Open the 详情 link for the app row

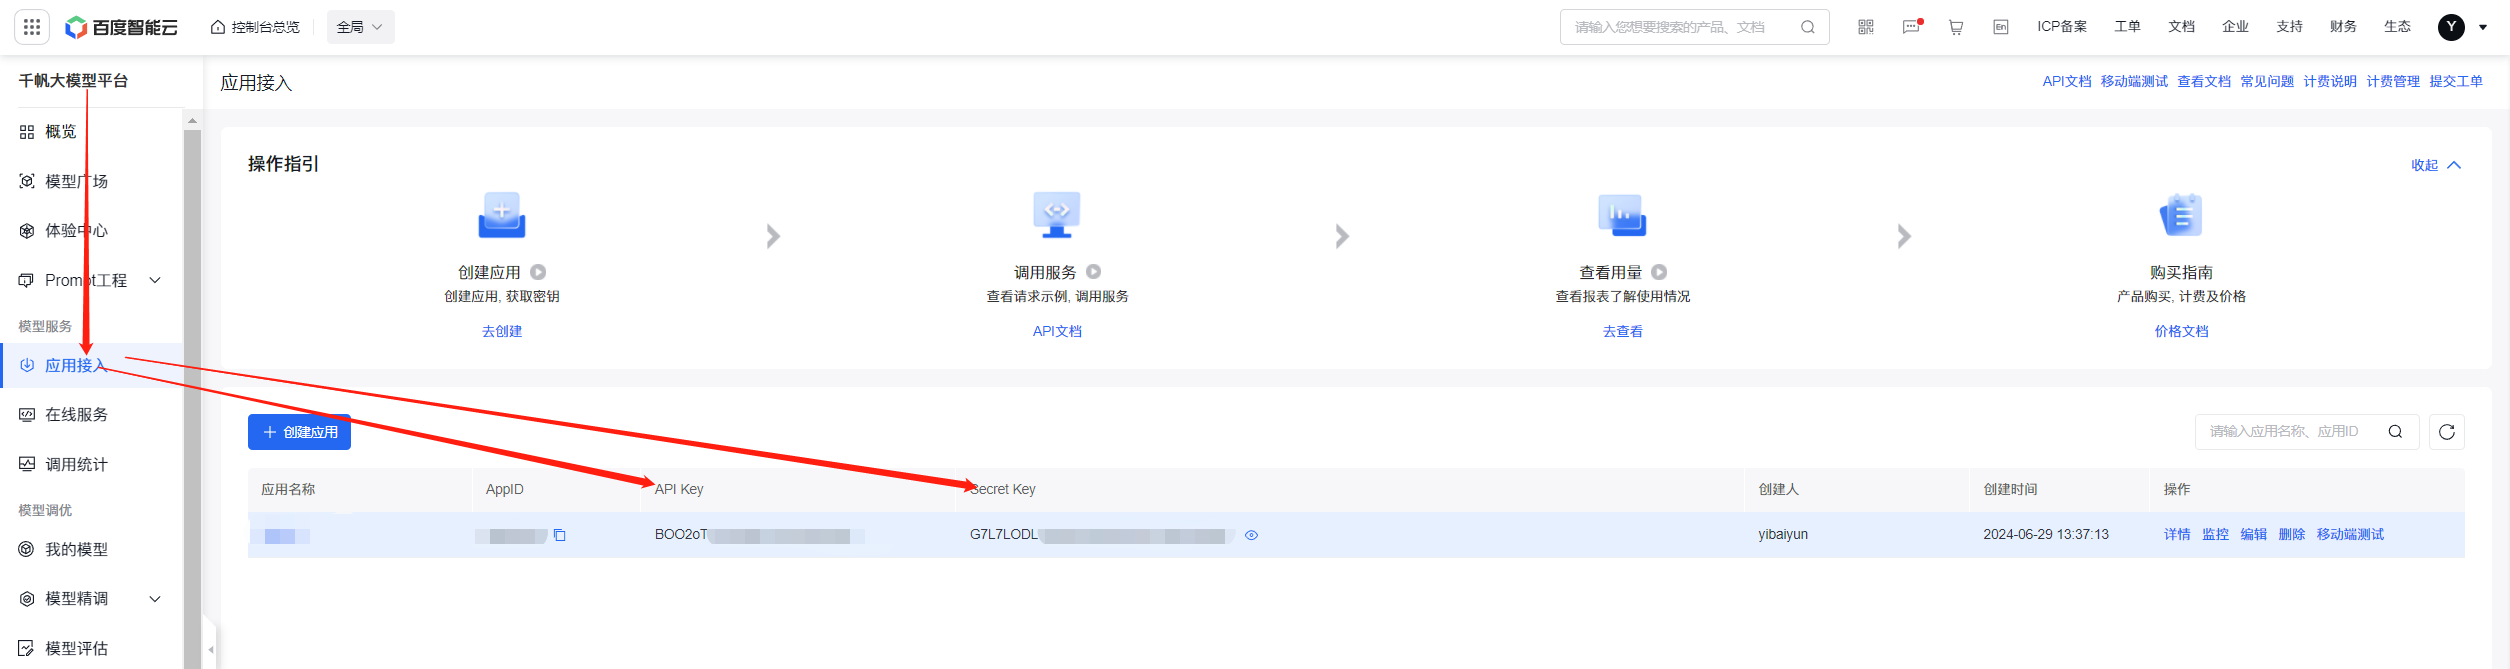pos(2176,535)
